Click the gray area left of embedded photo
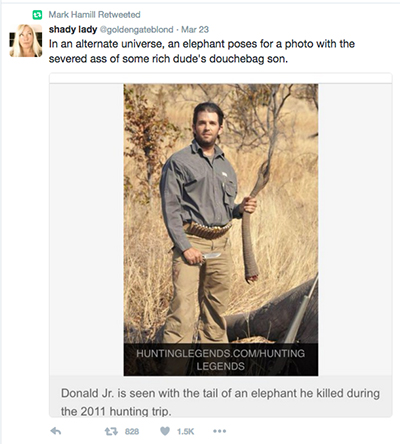 coord(87,230)
